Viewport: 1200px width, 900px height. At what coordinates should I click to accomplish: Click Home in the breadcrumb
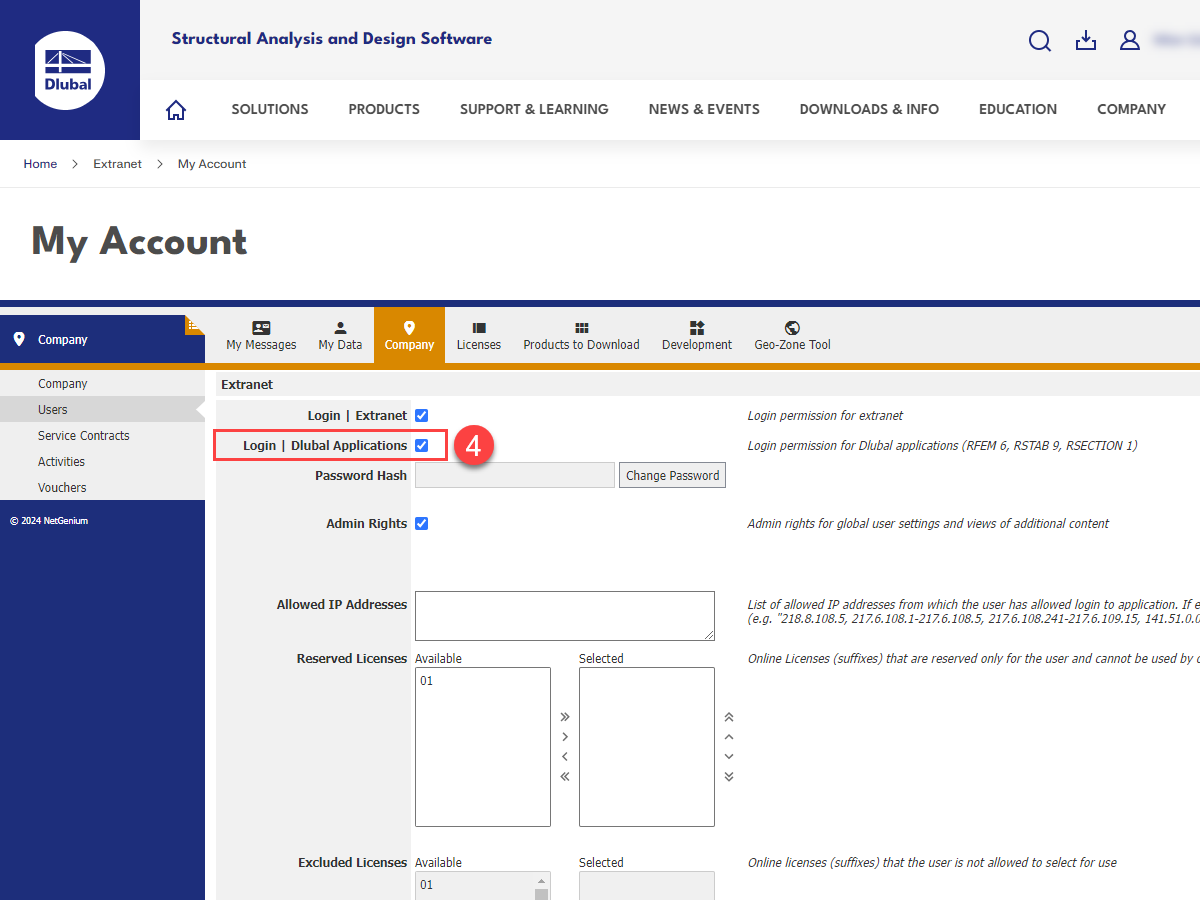tap(40, 164)
